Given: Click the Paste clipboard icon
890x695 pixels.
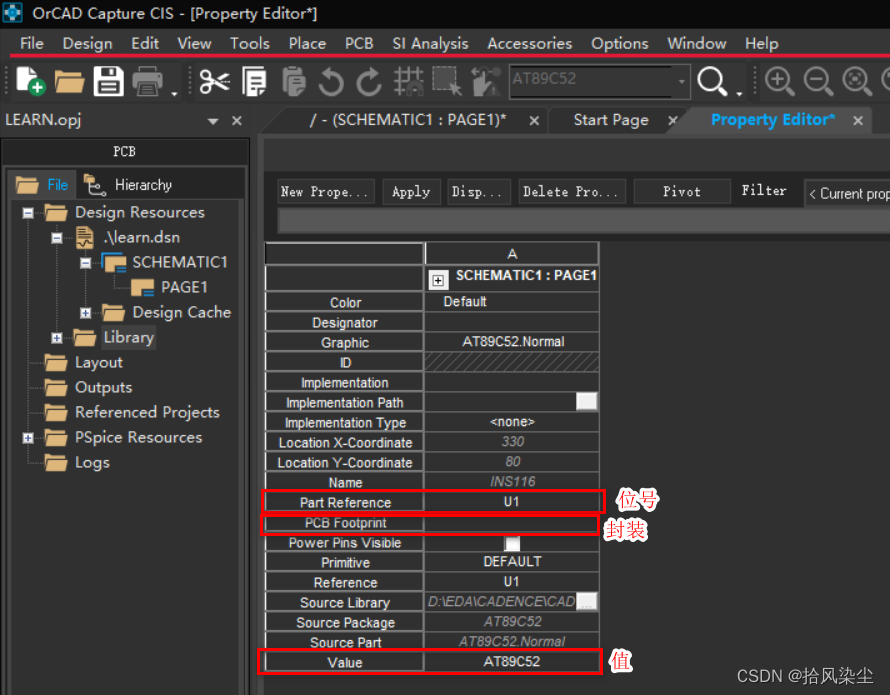Looking at the screenshot, I should point(293,81).
